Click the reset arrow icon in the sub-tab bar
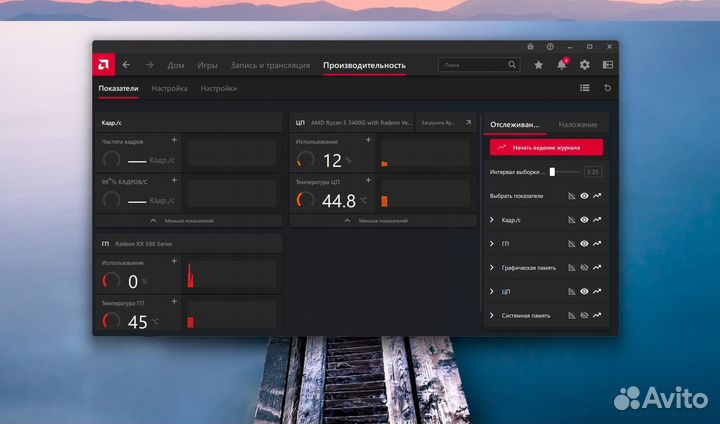The width and height of the screenshot is (720, 424). coord(607,89)
